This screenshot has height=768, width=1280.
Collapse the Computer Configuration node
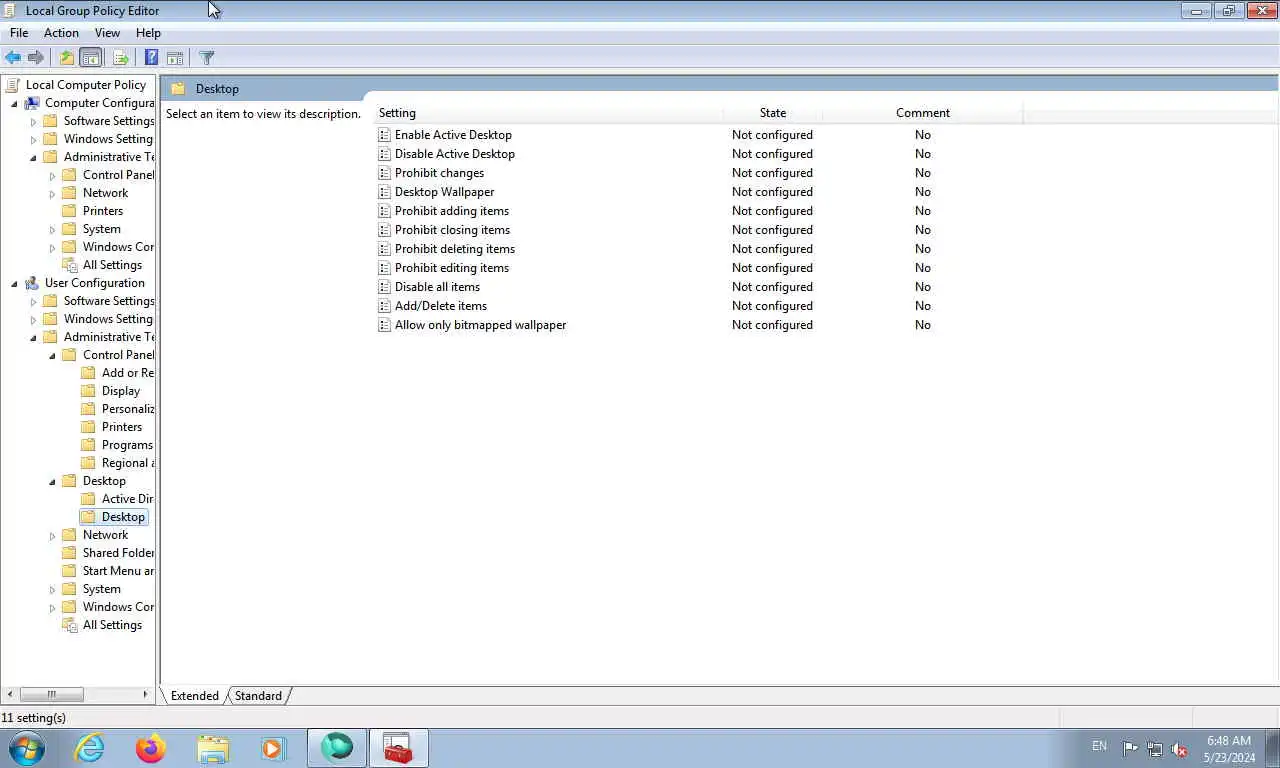point(14,103)
